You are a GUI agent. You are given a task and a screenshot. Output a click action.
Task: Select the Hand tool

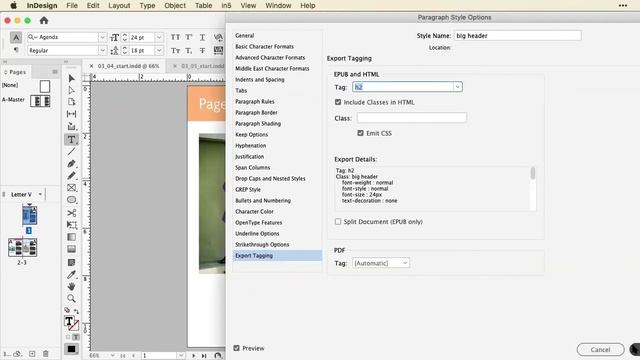coord(71,287)
